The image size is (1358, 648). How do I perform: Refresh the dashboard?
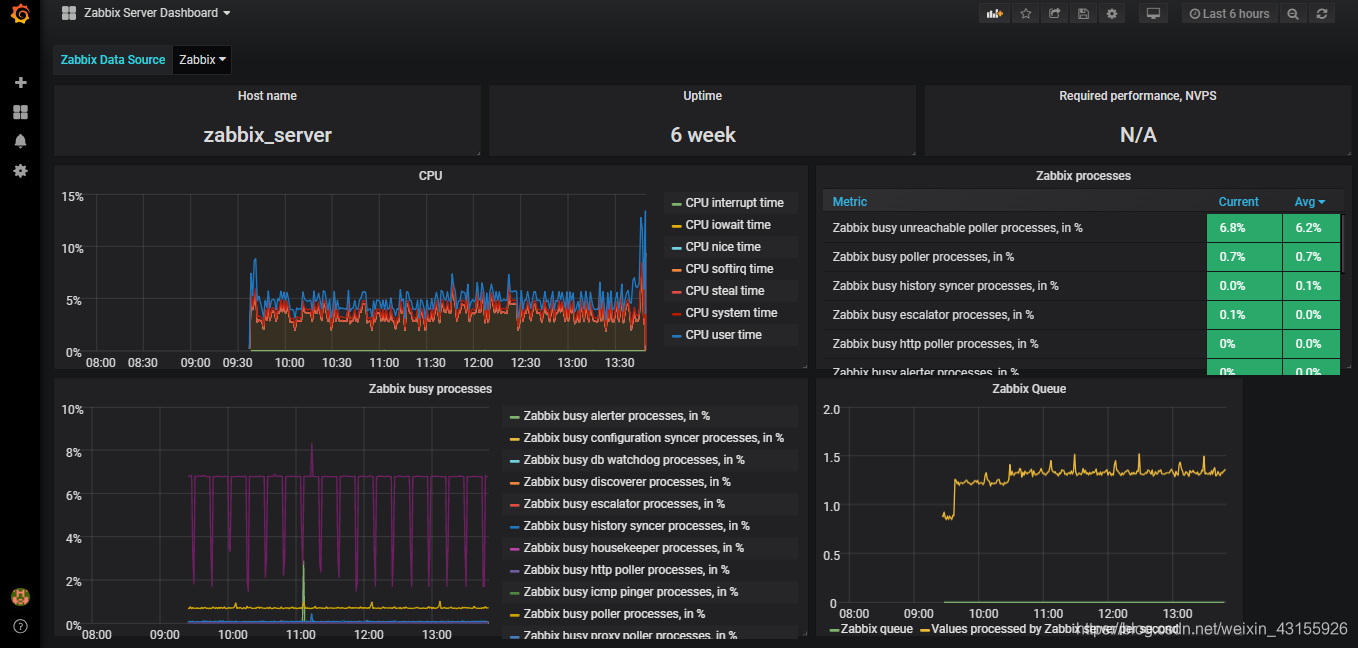point(1322,14)
